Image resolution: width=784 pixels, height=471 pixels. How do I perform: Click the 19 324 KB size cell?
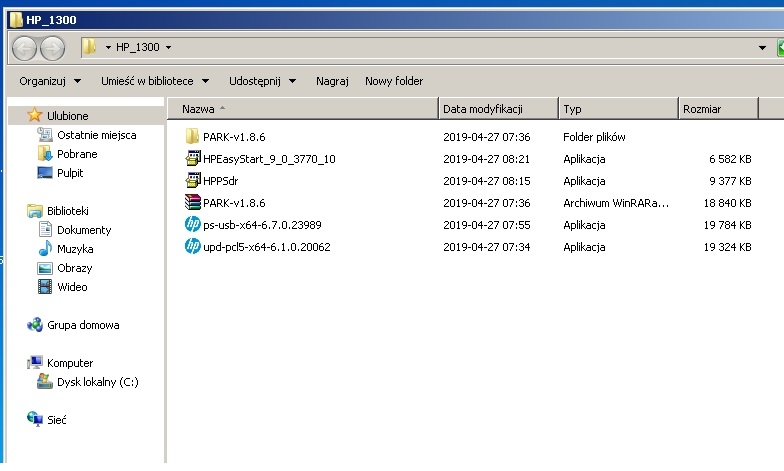tap(728, 247)
